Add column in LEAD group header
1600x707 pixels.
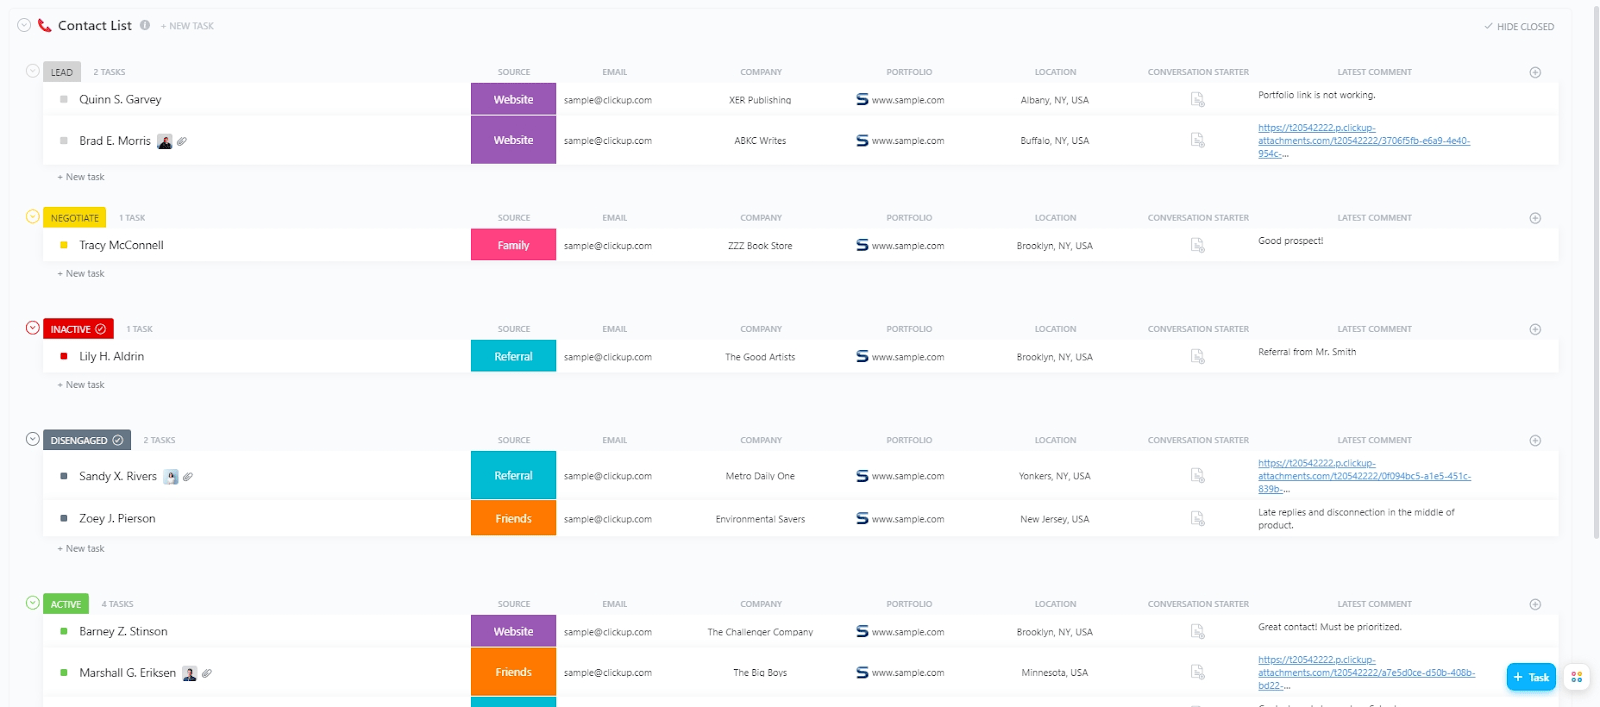1535,72
